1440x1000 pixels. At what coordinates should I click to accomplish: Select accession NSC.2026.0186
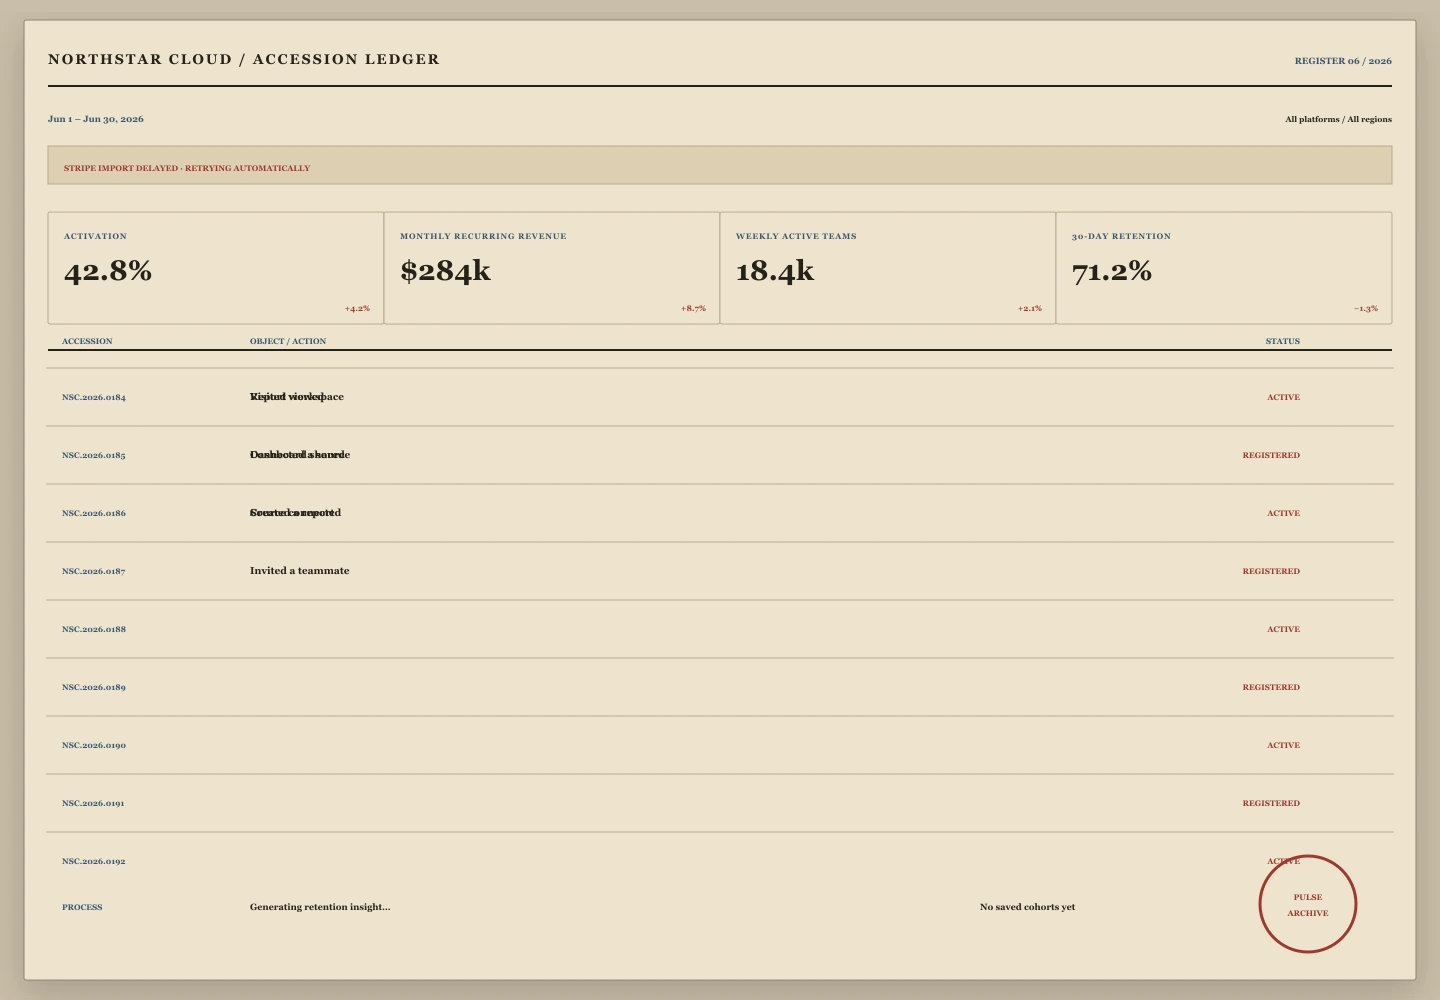coord(94,513)
